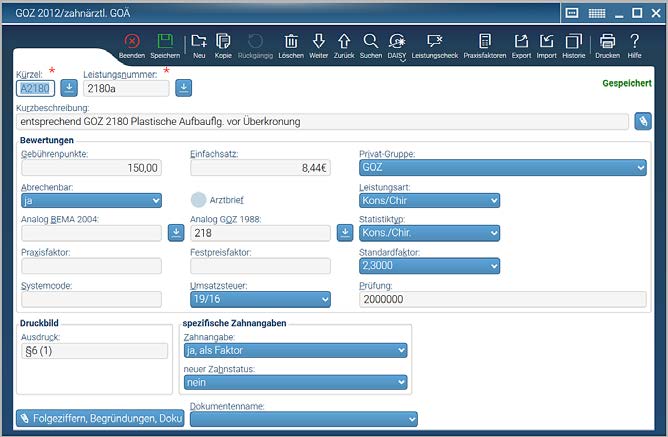
Task: Open the Umsatzsteuer dropdown
Action: coord(260,299)
